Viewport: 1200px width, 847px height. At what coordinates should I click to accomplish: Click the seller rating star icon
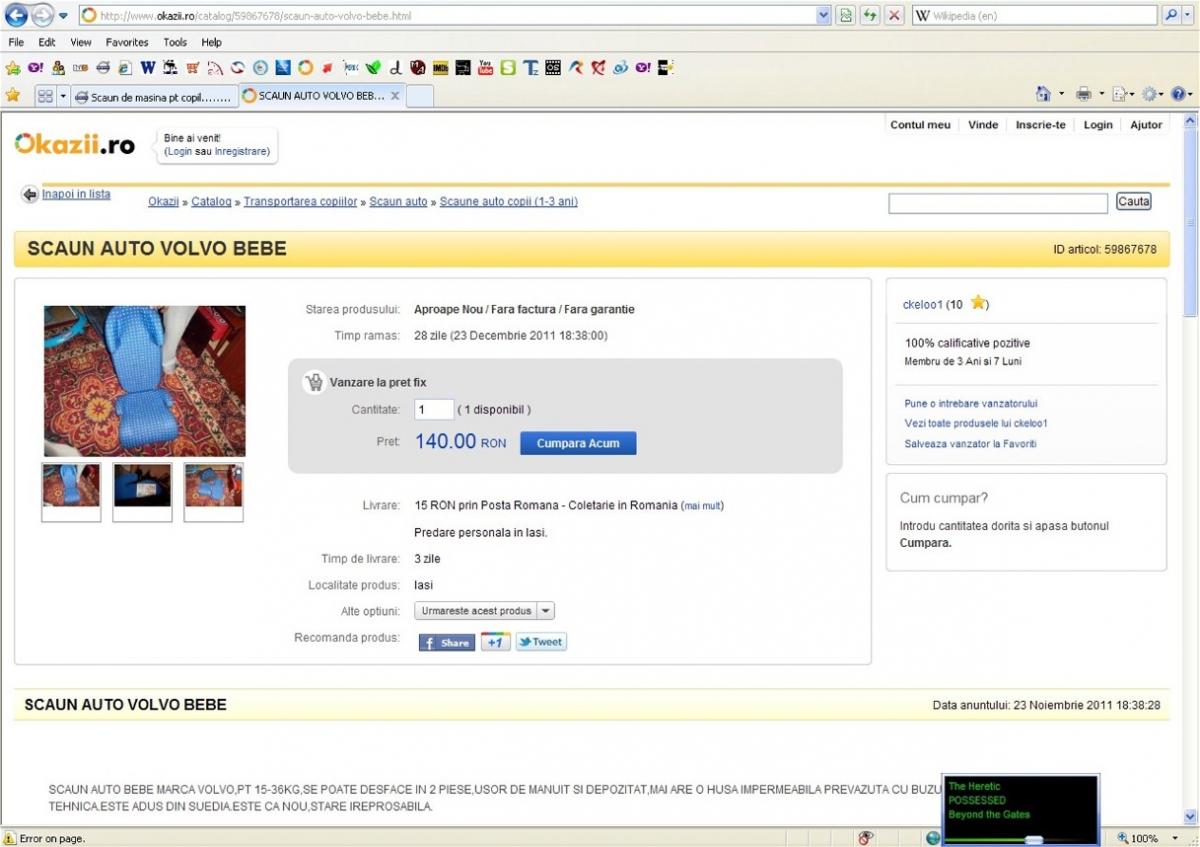click(x=977, y=303)
